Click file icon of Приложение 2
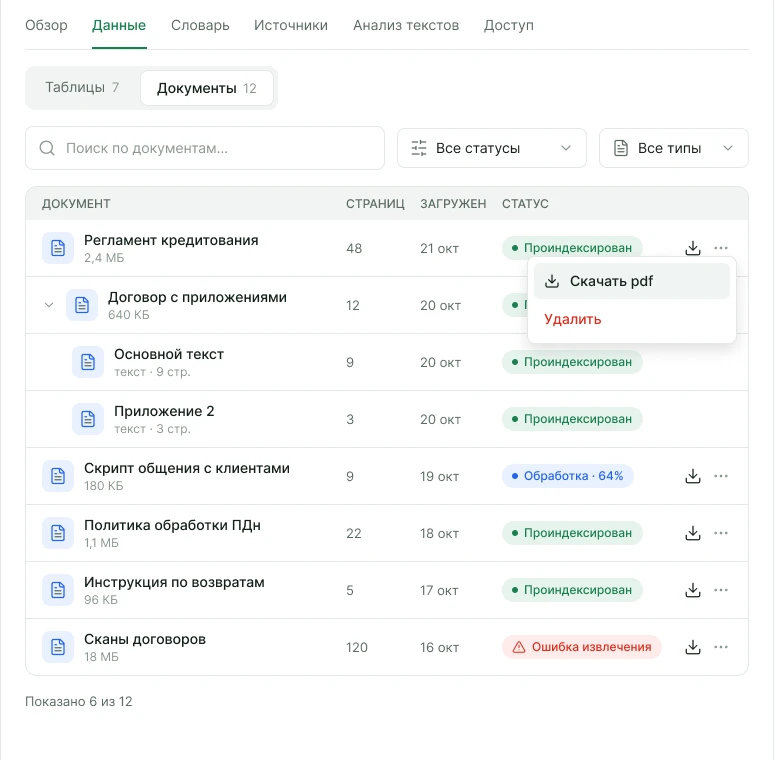 point(88,419)
